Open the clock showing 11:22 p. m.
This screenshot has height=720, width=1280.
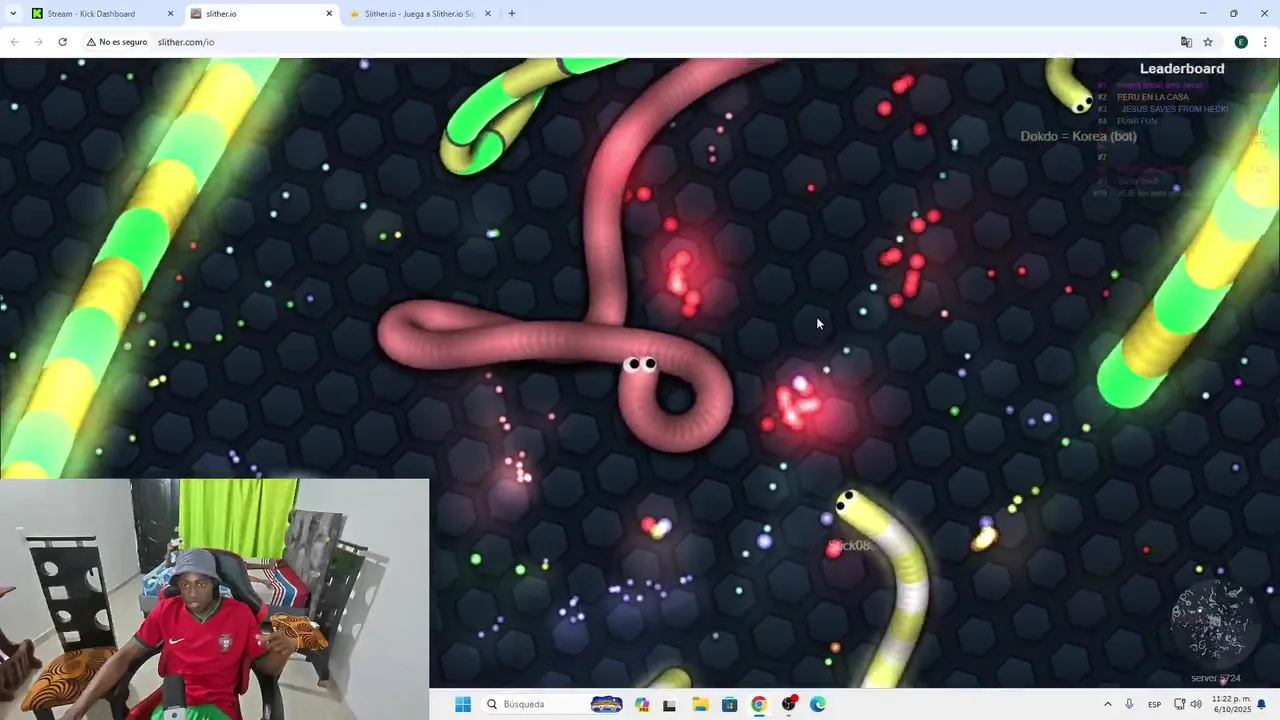point(1229,704)
